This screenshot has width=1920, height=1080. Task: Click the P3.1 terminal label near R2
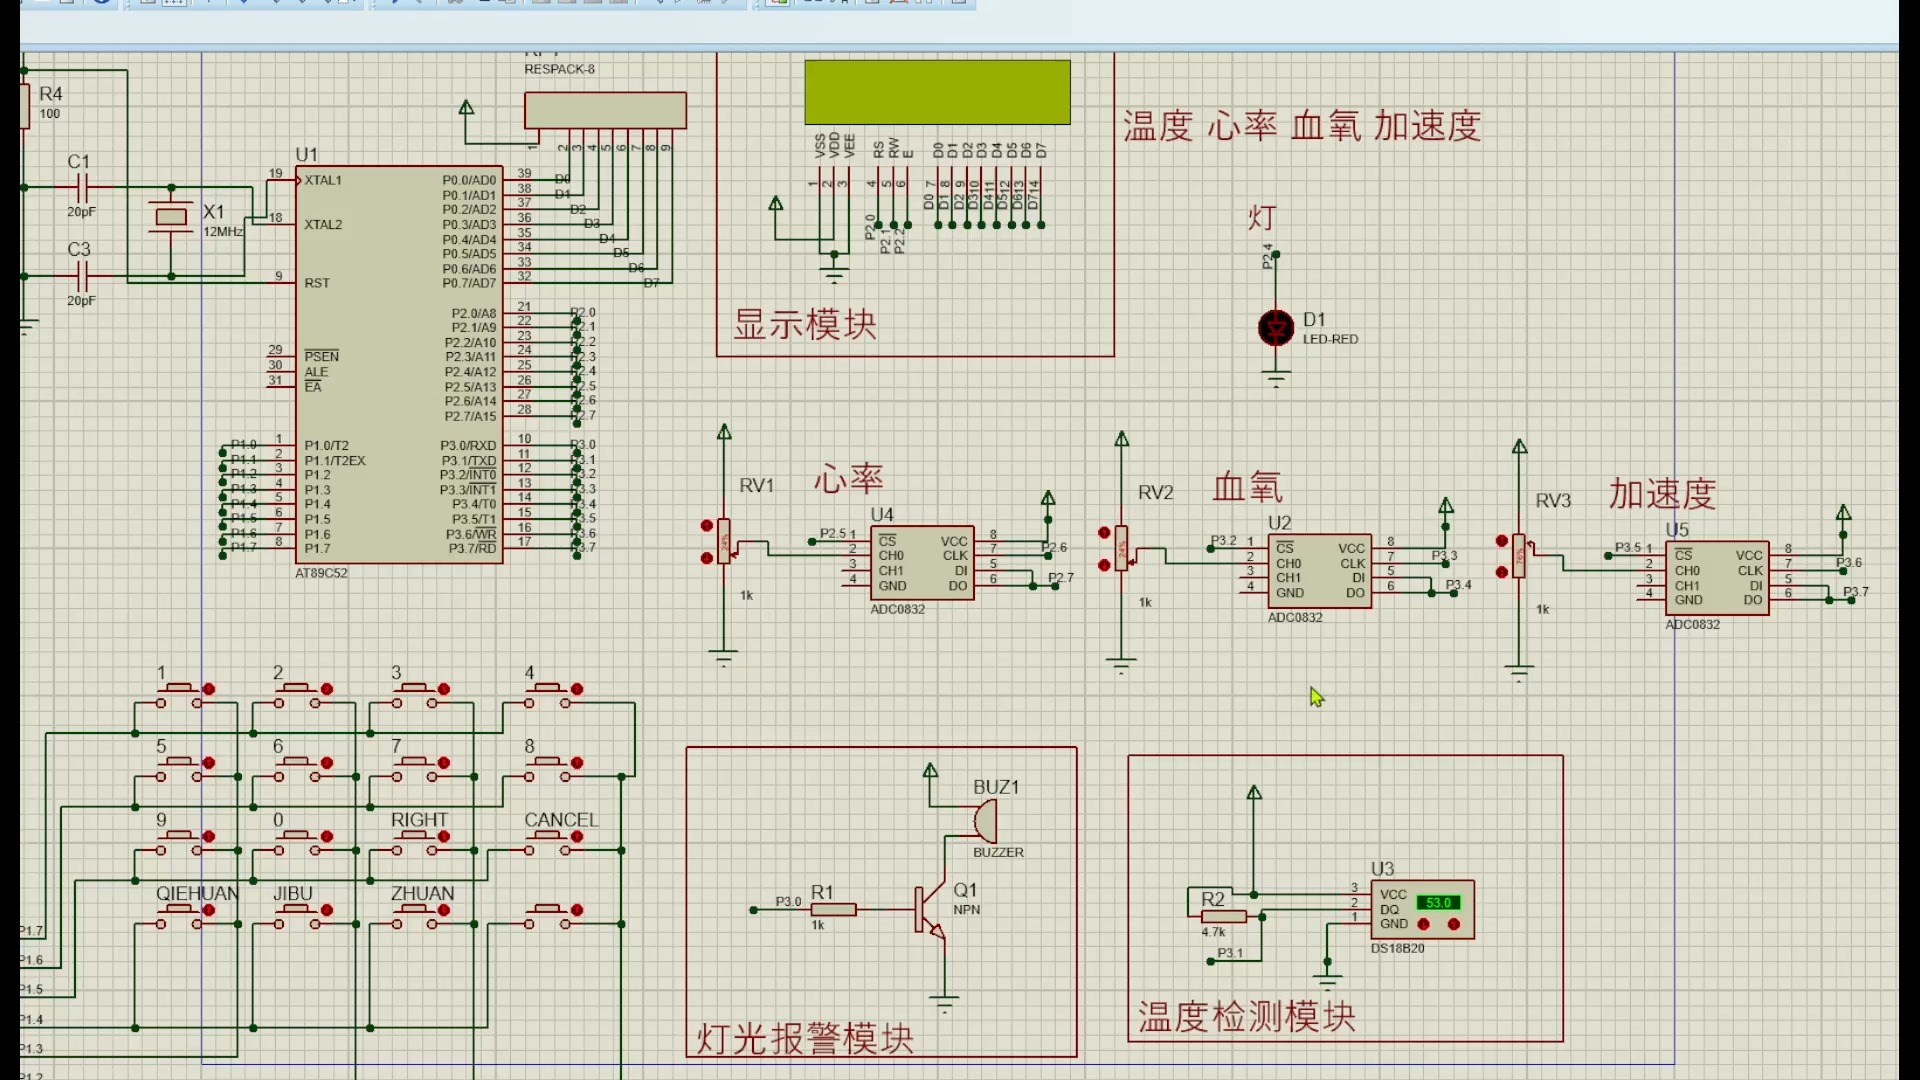click(x=1230, y=952)
